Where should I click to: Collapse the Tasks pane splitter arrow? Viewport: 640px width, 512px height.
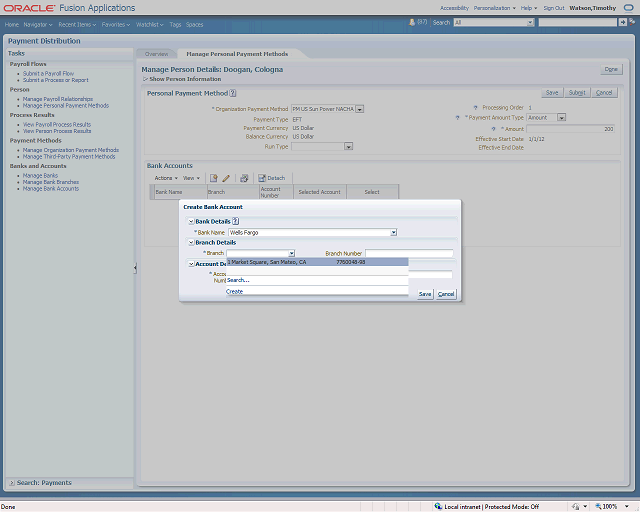(135, 268)
